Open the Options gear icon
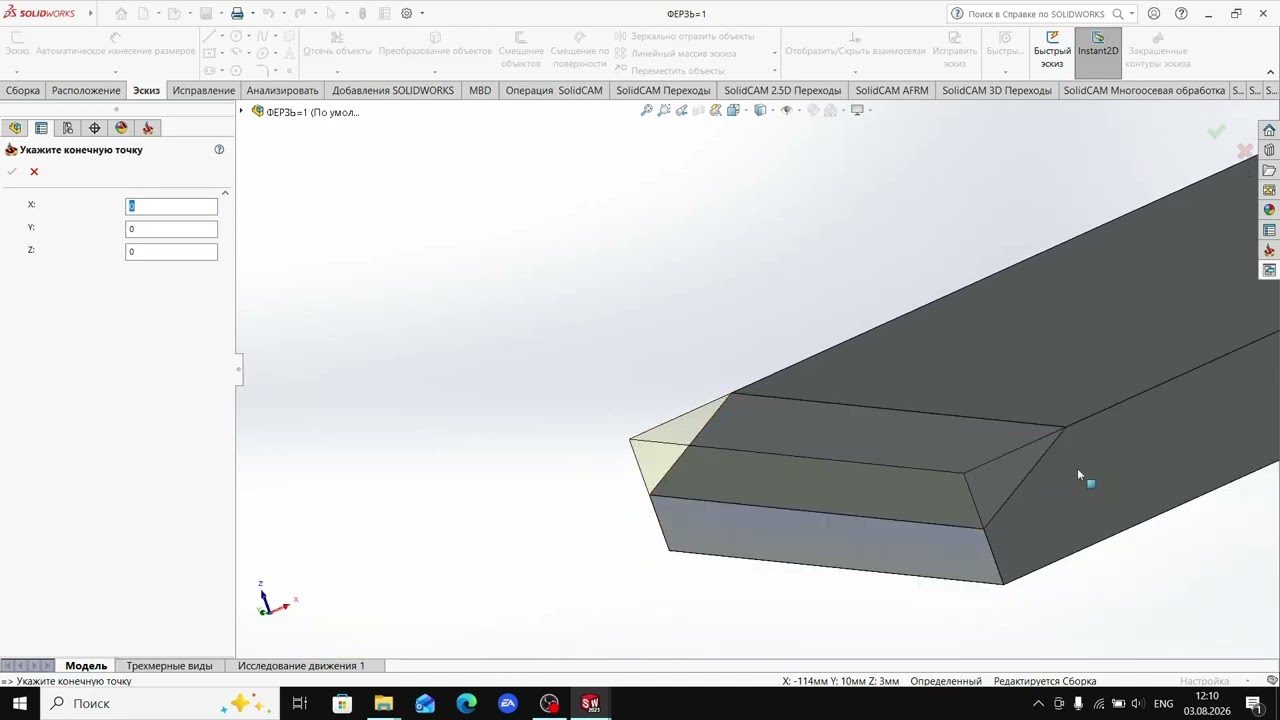Screen dimensions: 1280x720 click(x=407, y=14)
